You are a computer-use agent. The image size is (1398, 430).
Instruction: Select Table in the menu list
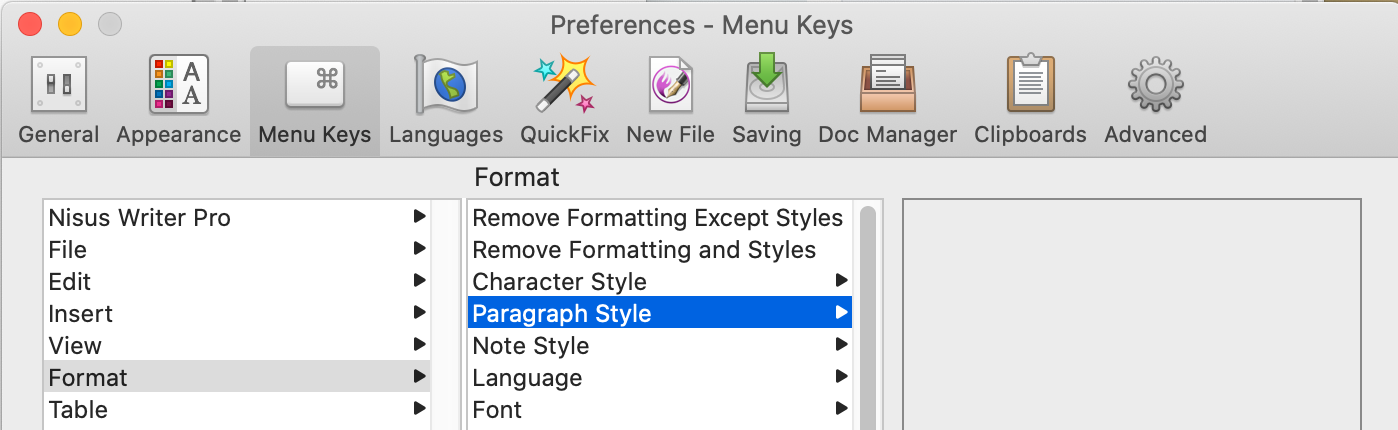click(78, 410)
